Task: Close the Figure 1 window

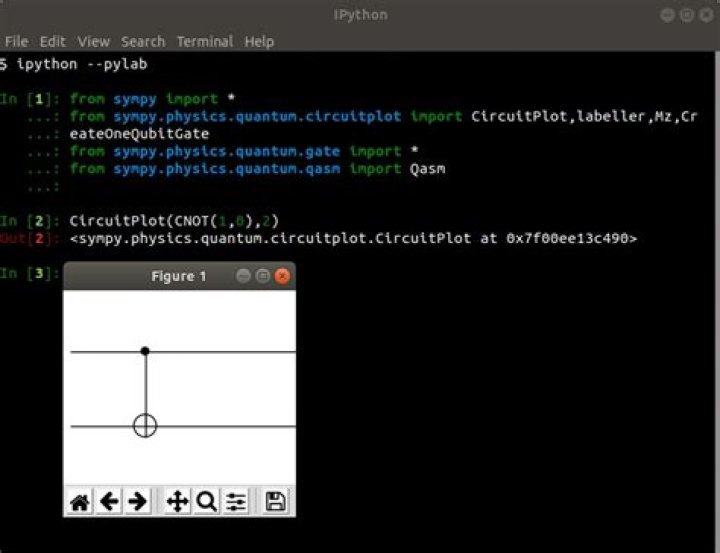Action: [282, 276]
